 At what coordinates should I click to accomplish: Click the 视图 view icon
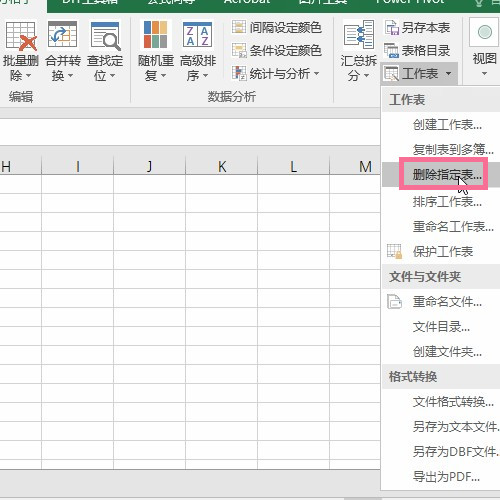(484, 33)
